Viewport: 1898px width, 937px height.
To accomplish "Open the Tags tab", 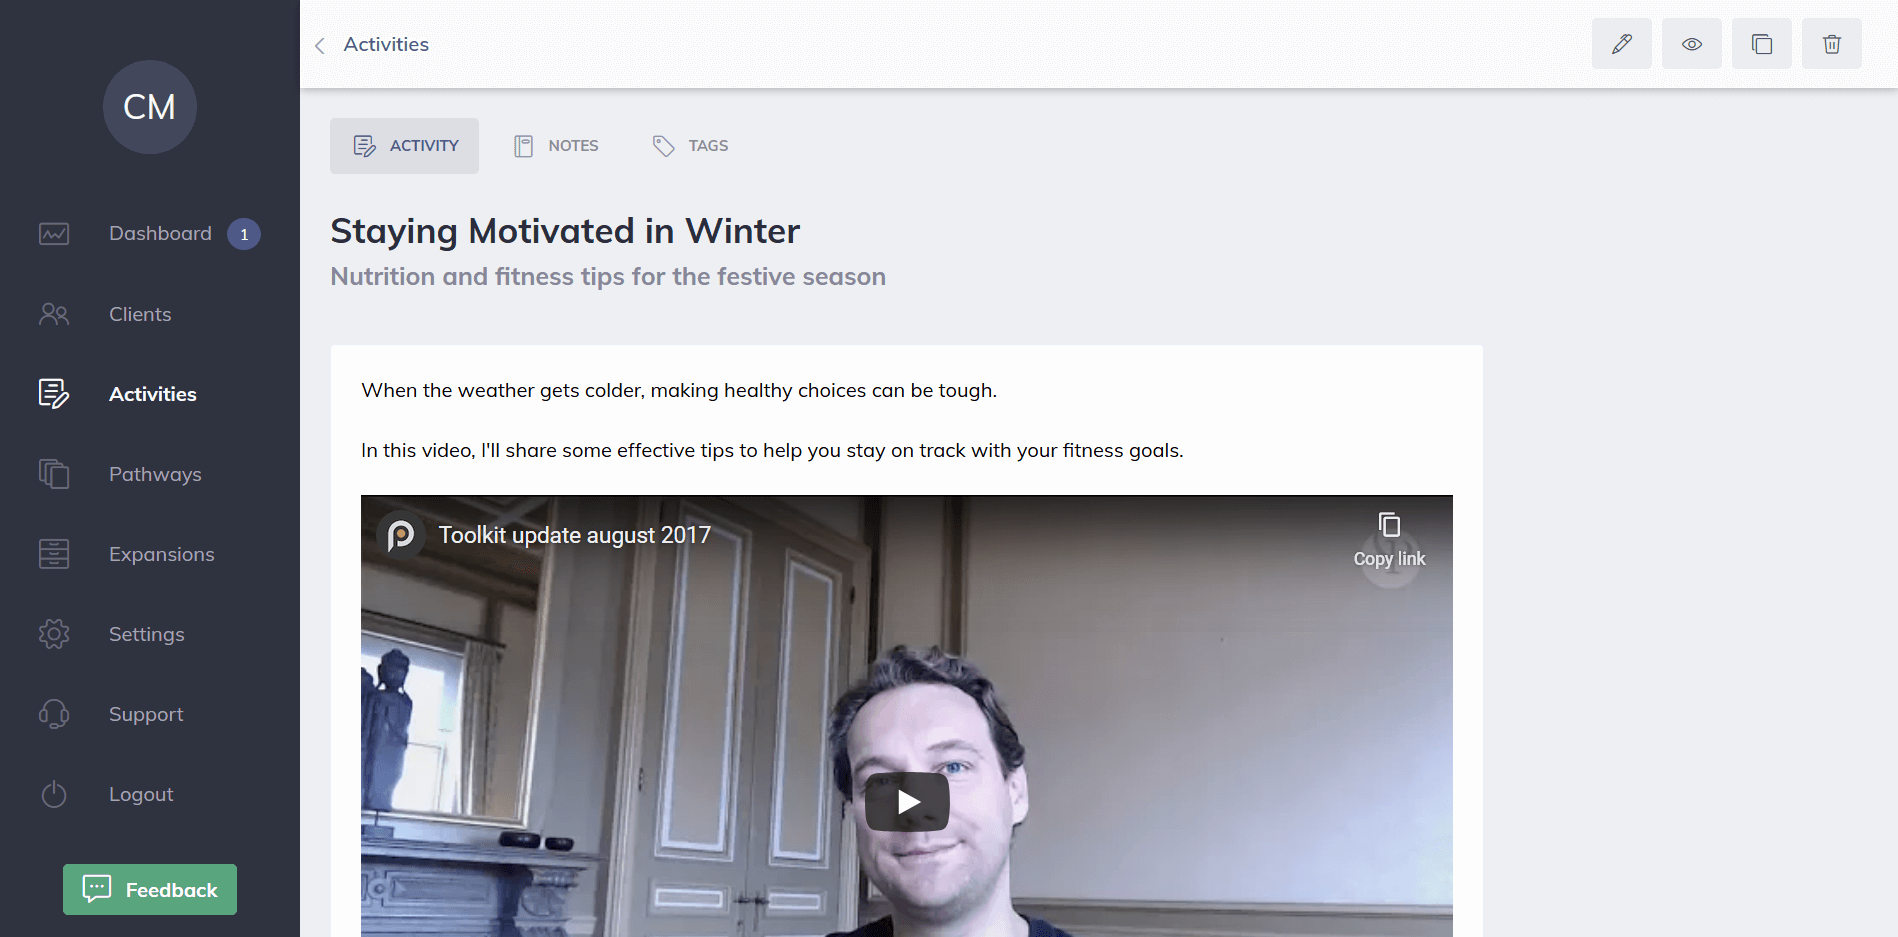I will pos(690,146).
